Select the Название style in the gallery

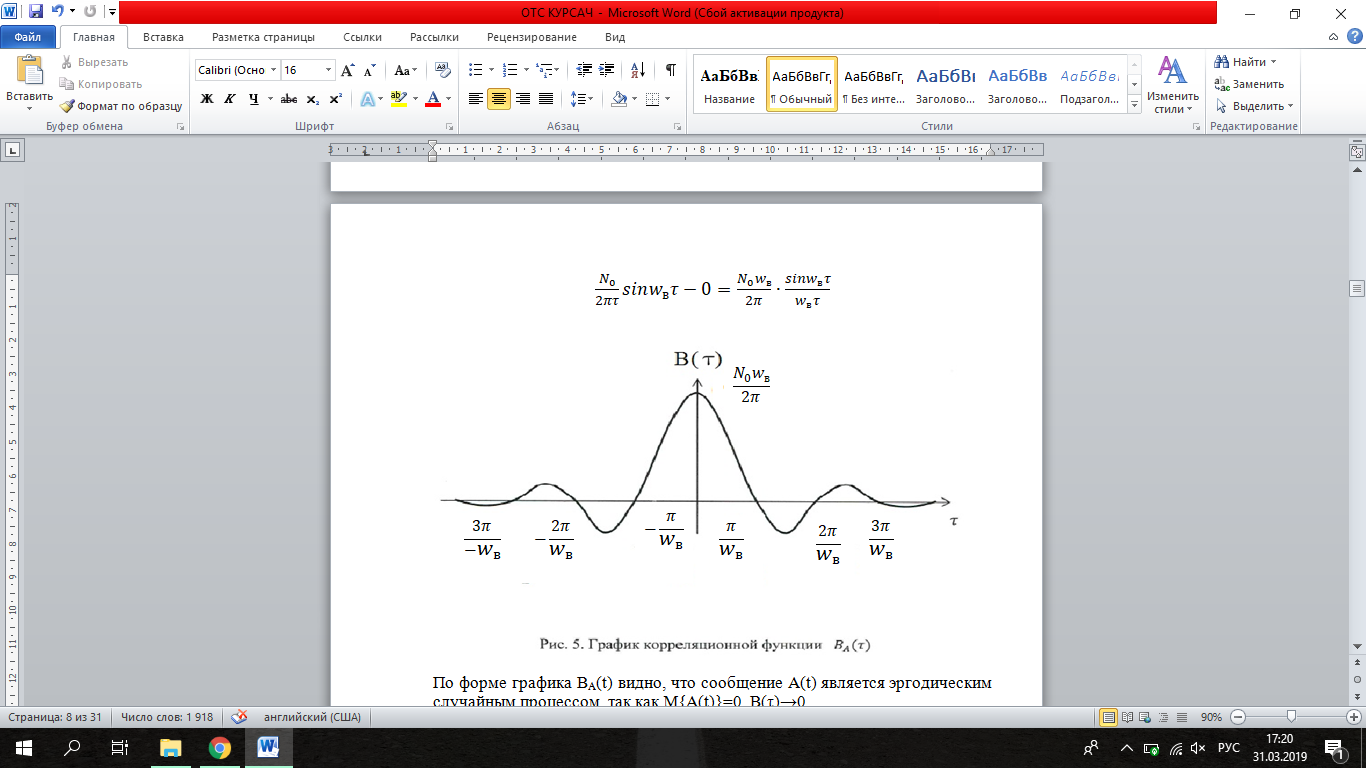click(729, 84)
